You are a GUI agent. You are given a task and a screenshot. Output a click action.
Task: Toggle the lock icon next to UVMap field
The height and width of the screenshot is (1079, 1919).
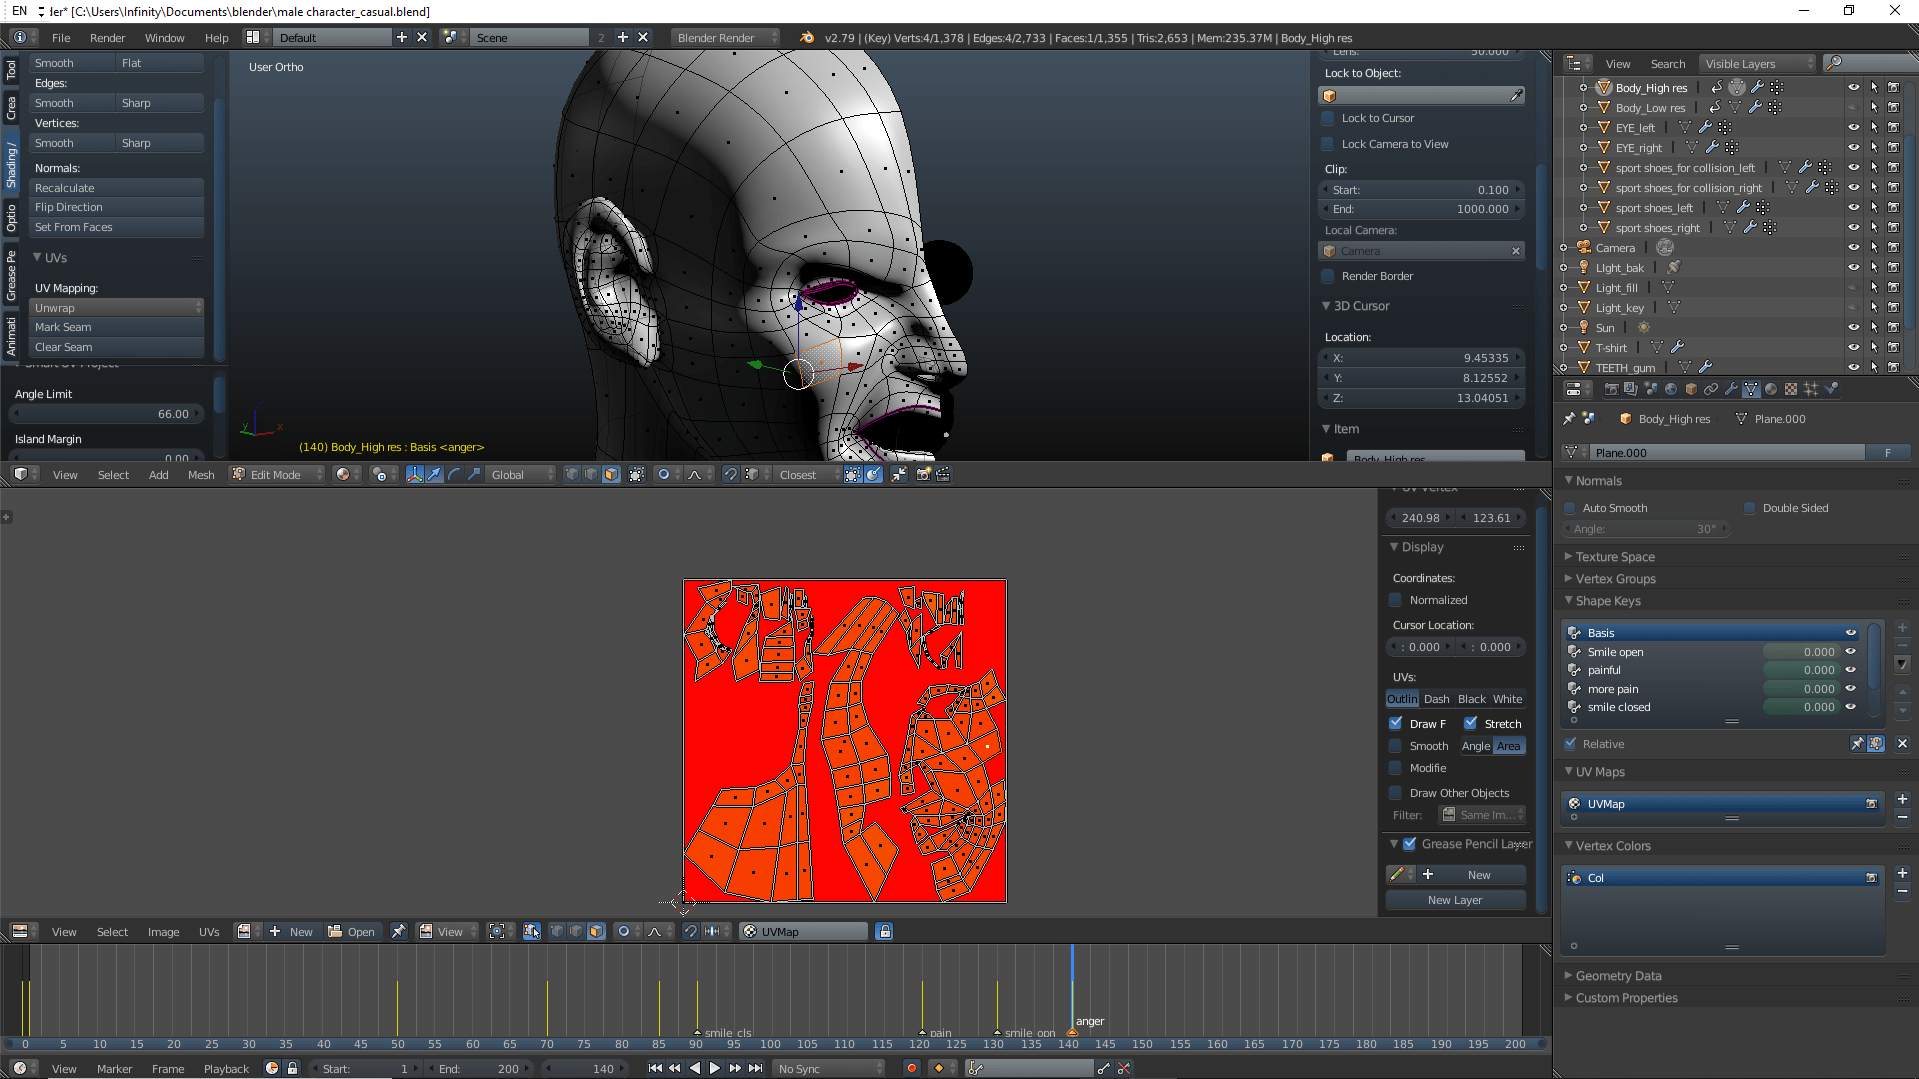pyautogui.click(x=884, y=931)
